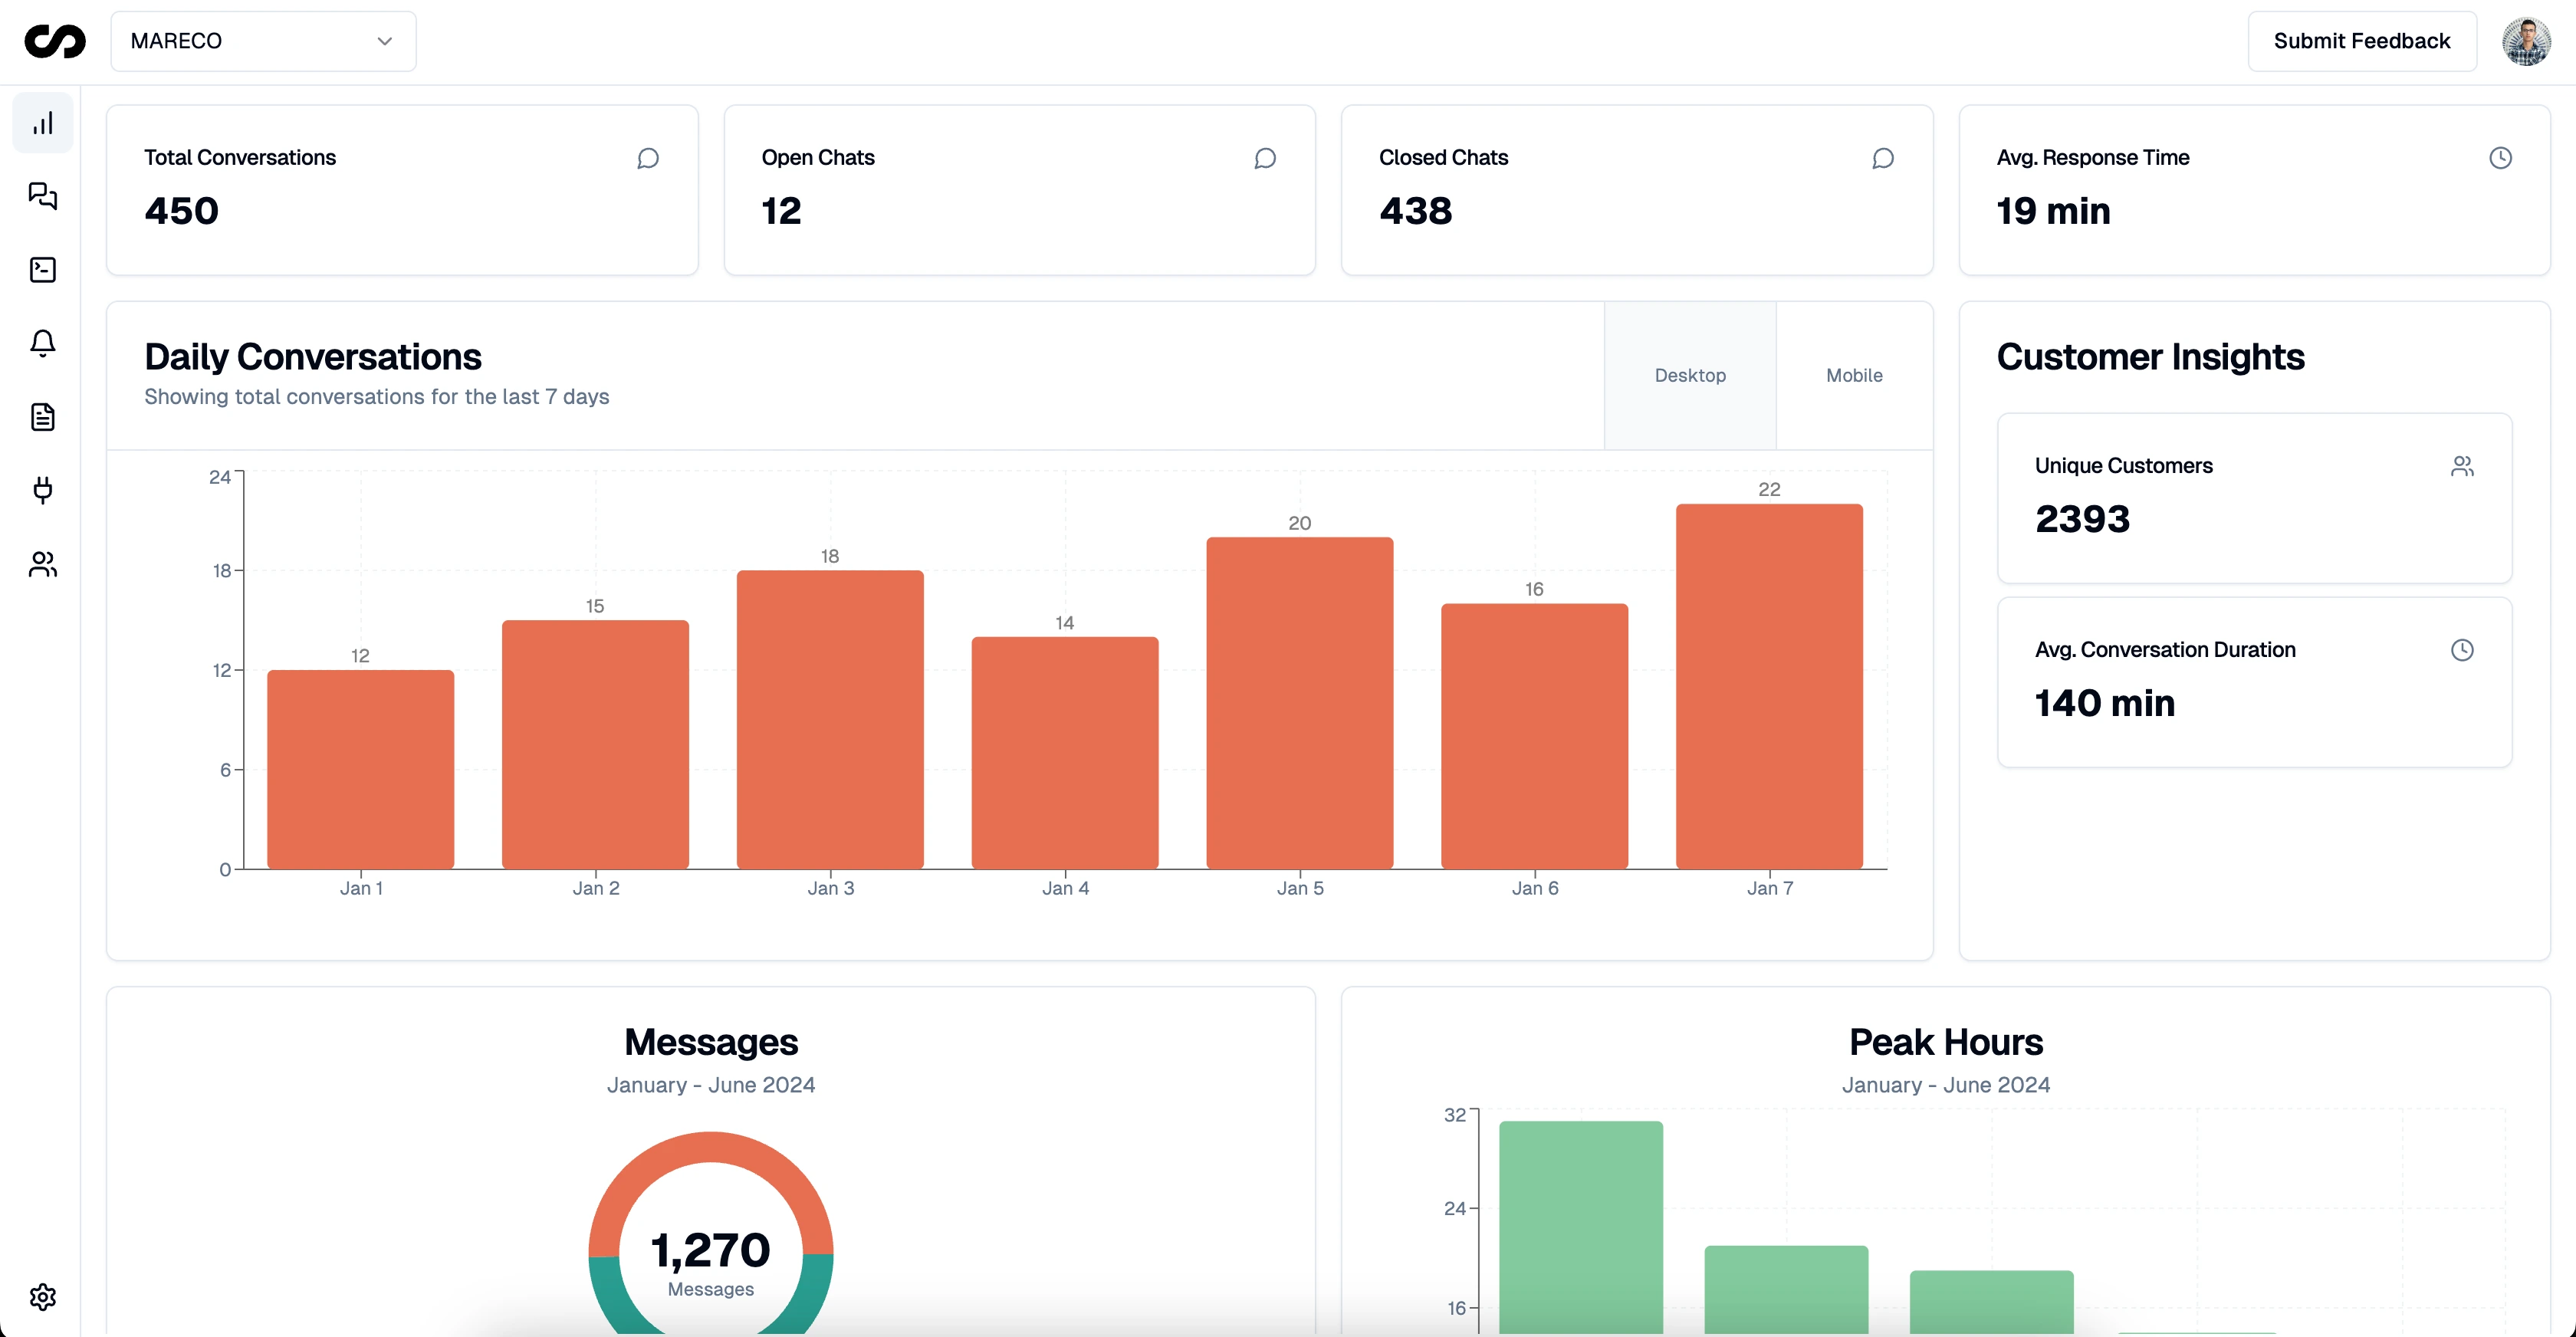Open the team users sidebar icon
Viewport: 2576px width, 1337px height.
pos(42,564)
